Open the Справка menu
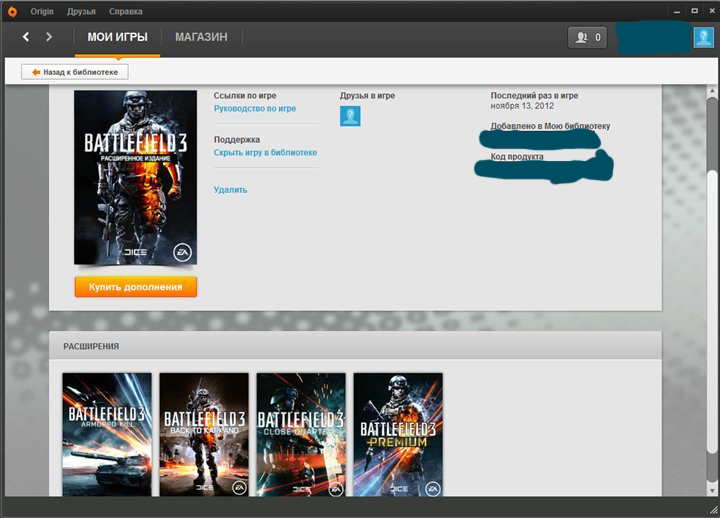720x518 pixels. click(126, 11)
